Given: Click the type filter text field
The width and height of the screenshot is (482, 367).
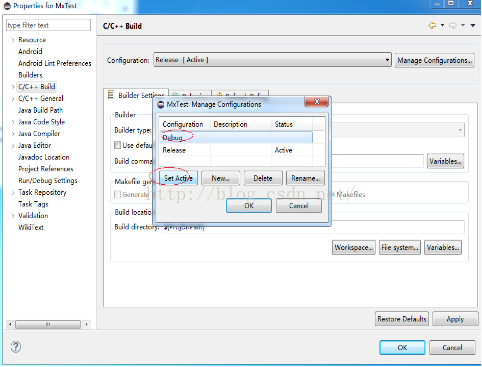Looking at the screenshot, I should pyautogui.click(x=48, y=25).
